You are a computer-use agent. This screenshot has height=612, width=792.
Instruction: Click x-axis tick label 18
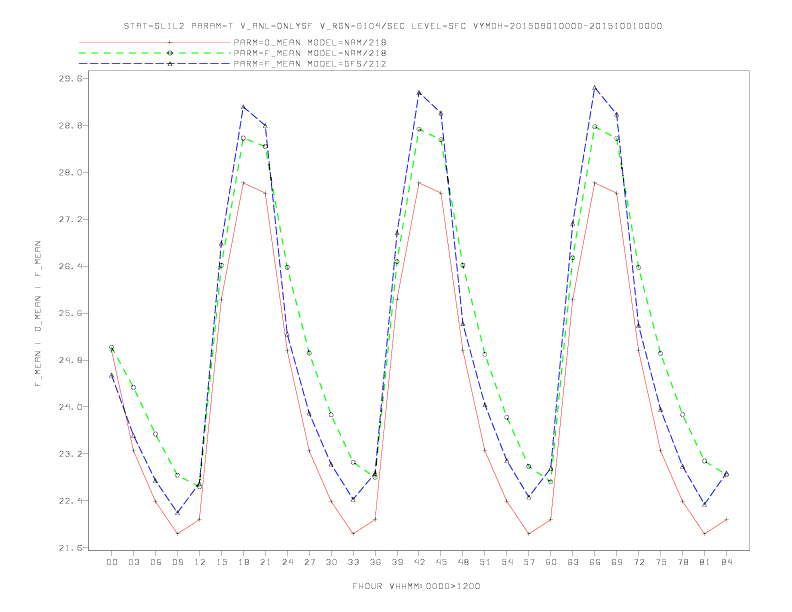click(243, 562)
